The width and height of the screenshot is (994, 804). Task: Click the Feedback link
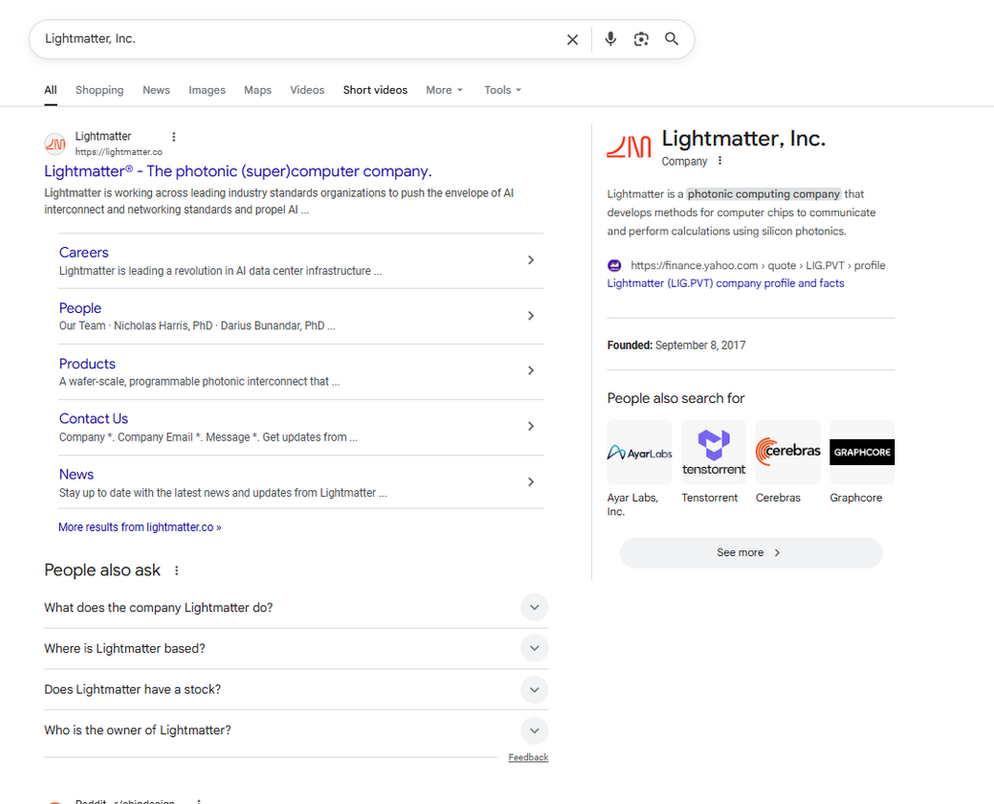pyautogui.click(x=528, y=757)
